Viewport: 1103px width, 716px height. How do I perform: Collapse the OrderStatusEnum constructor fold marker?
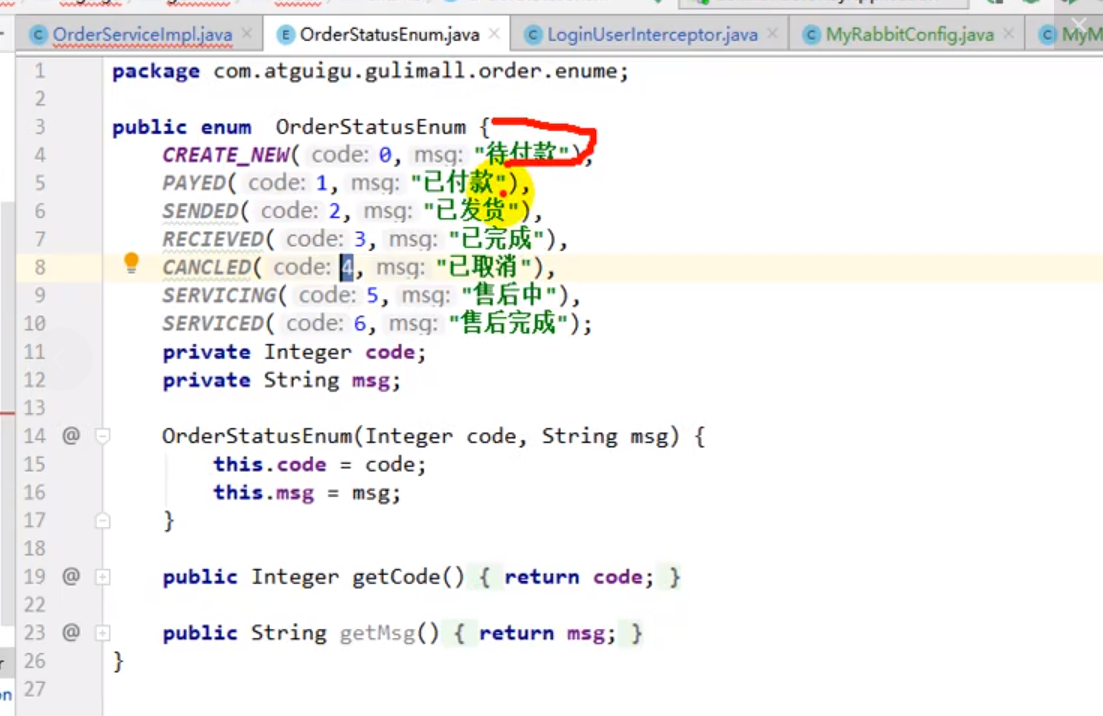(102, 436)
